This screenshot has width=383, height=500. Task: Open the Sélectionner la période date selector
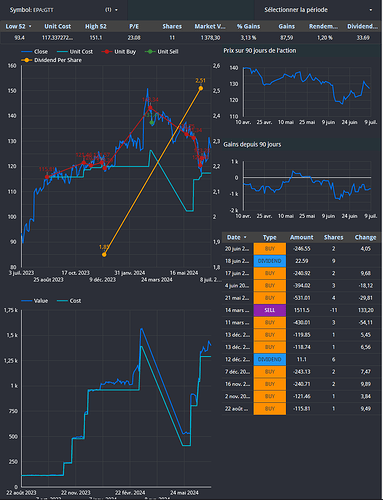click(x=318, y=10)
